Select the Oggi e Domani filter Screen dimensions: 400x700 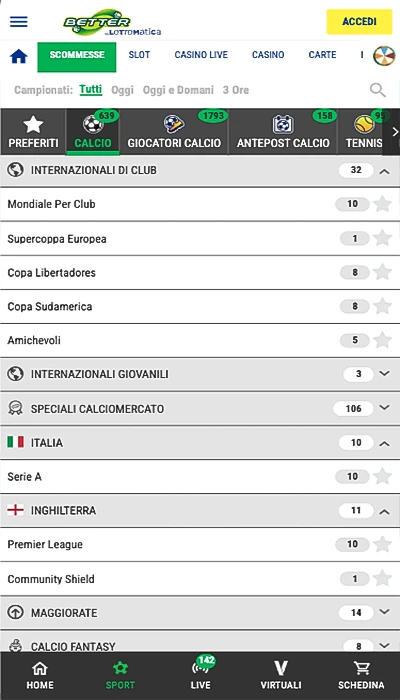coord(178,90)
